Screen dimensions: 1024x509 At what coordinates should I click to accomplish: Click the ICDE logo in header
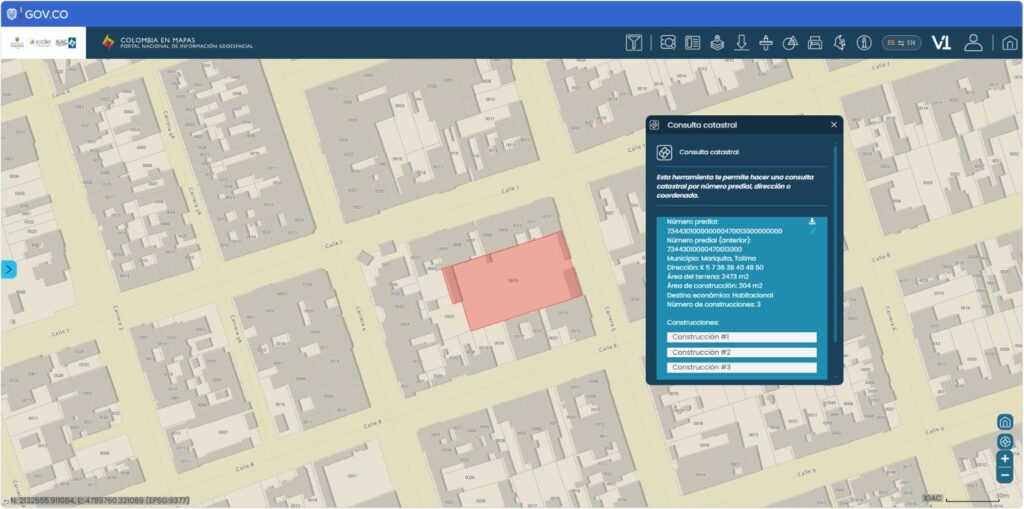pos(40,42)
